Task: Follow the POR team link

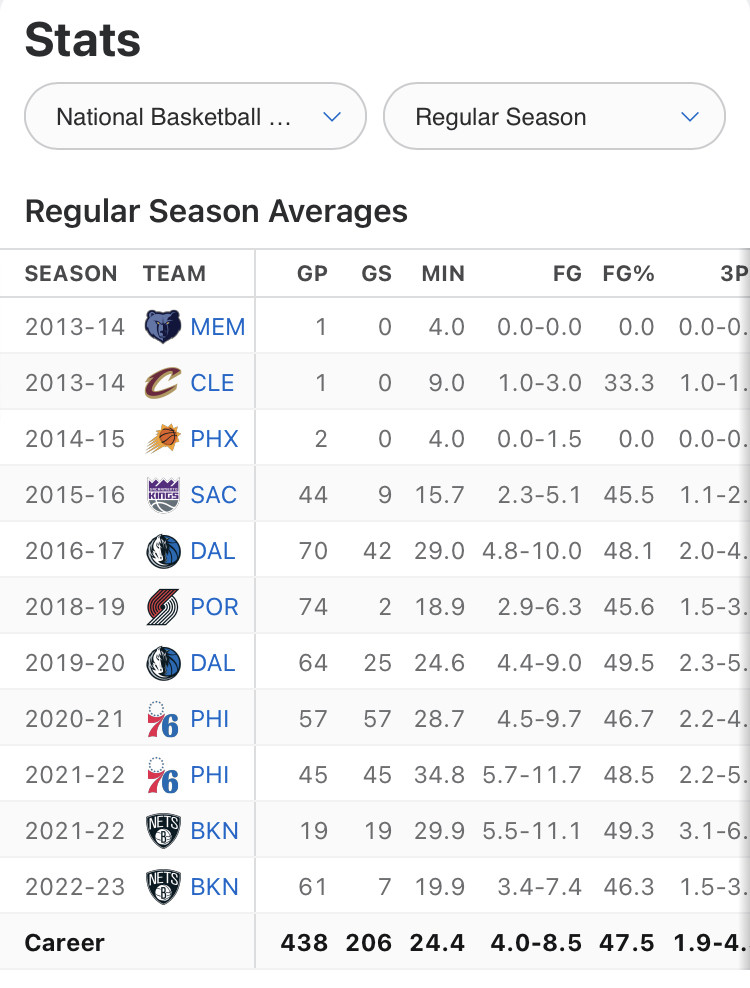Action: pyautogui.click(x=214, y=607)
